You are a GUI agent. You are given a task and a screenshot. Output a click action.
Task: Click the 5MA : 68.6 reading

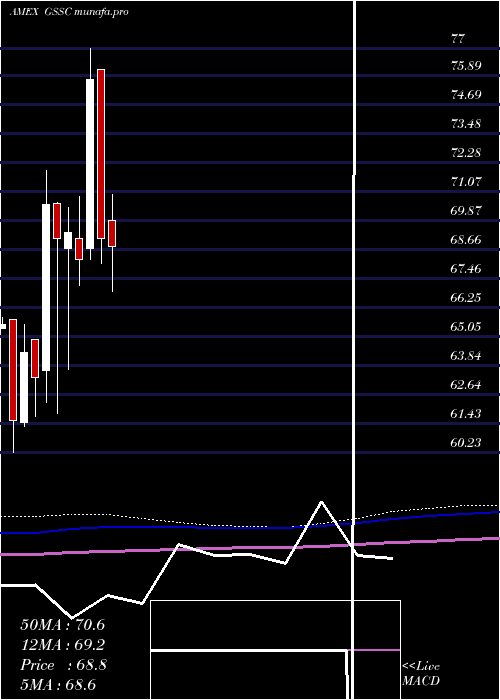coord(58,685)
